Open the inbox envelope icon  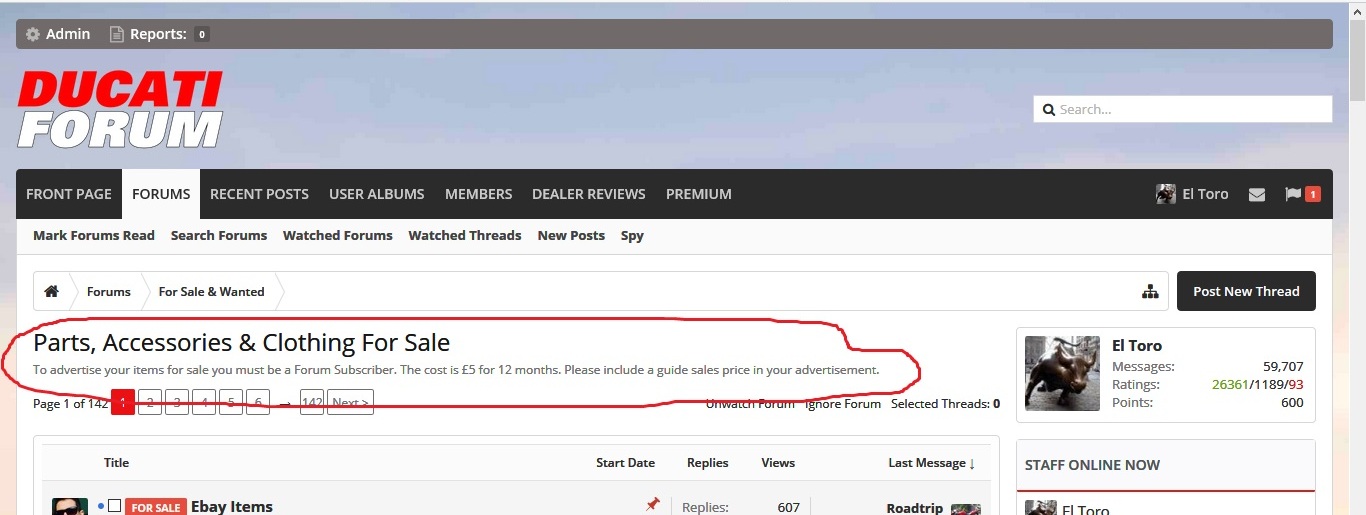coord(1257,195)
